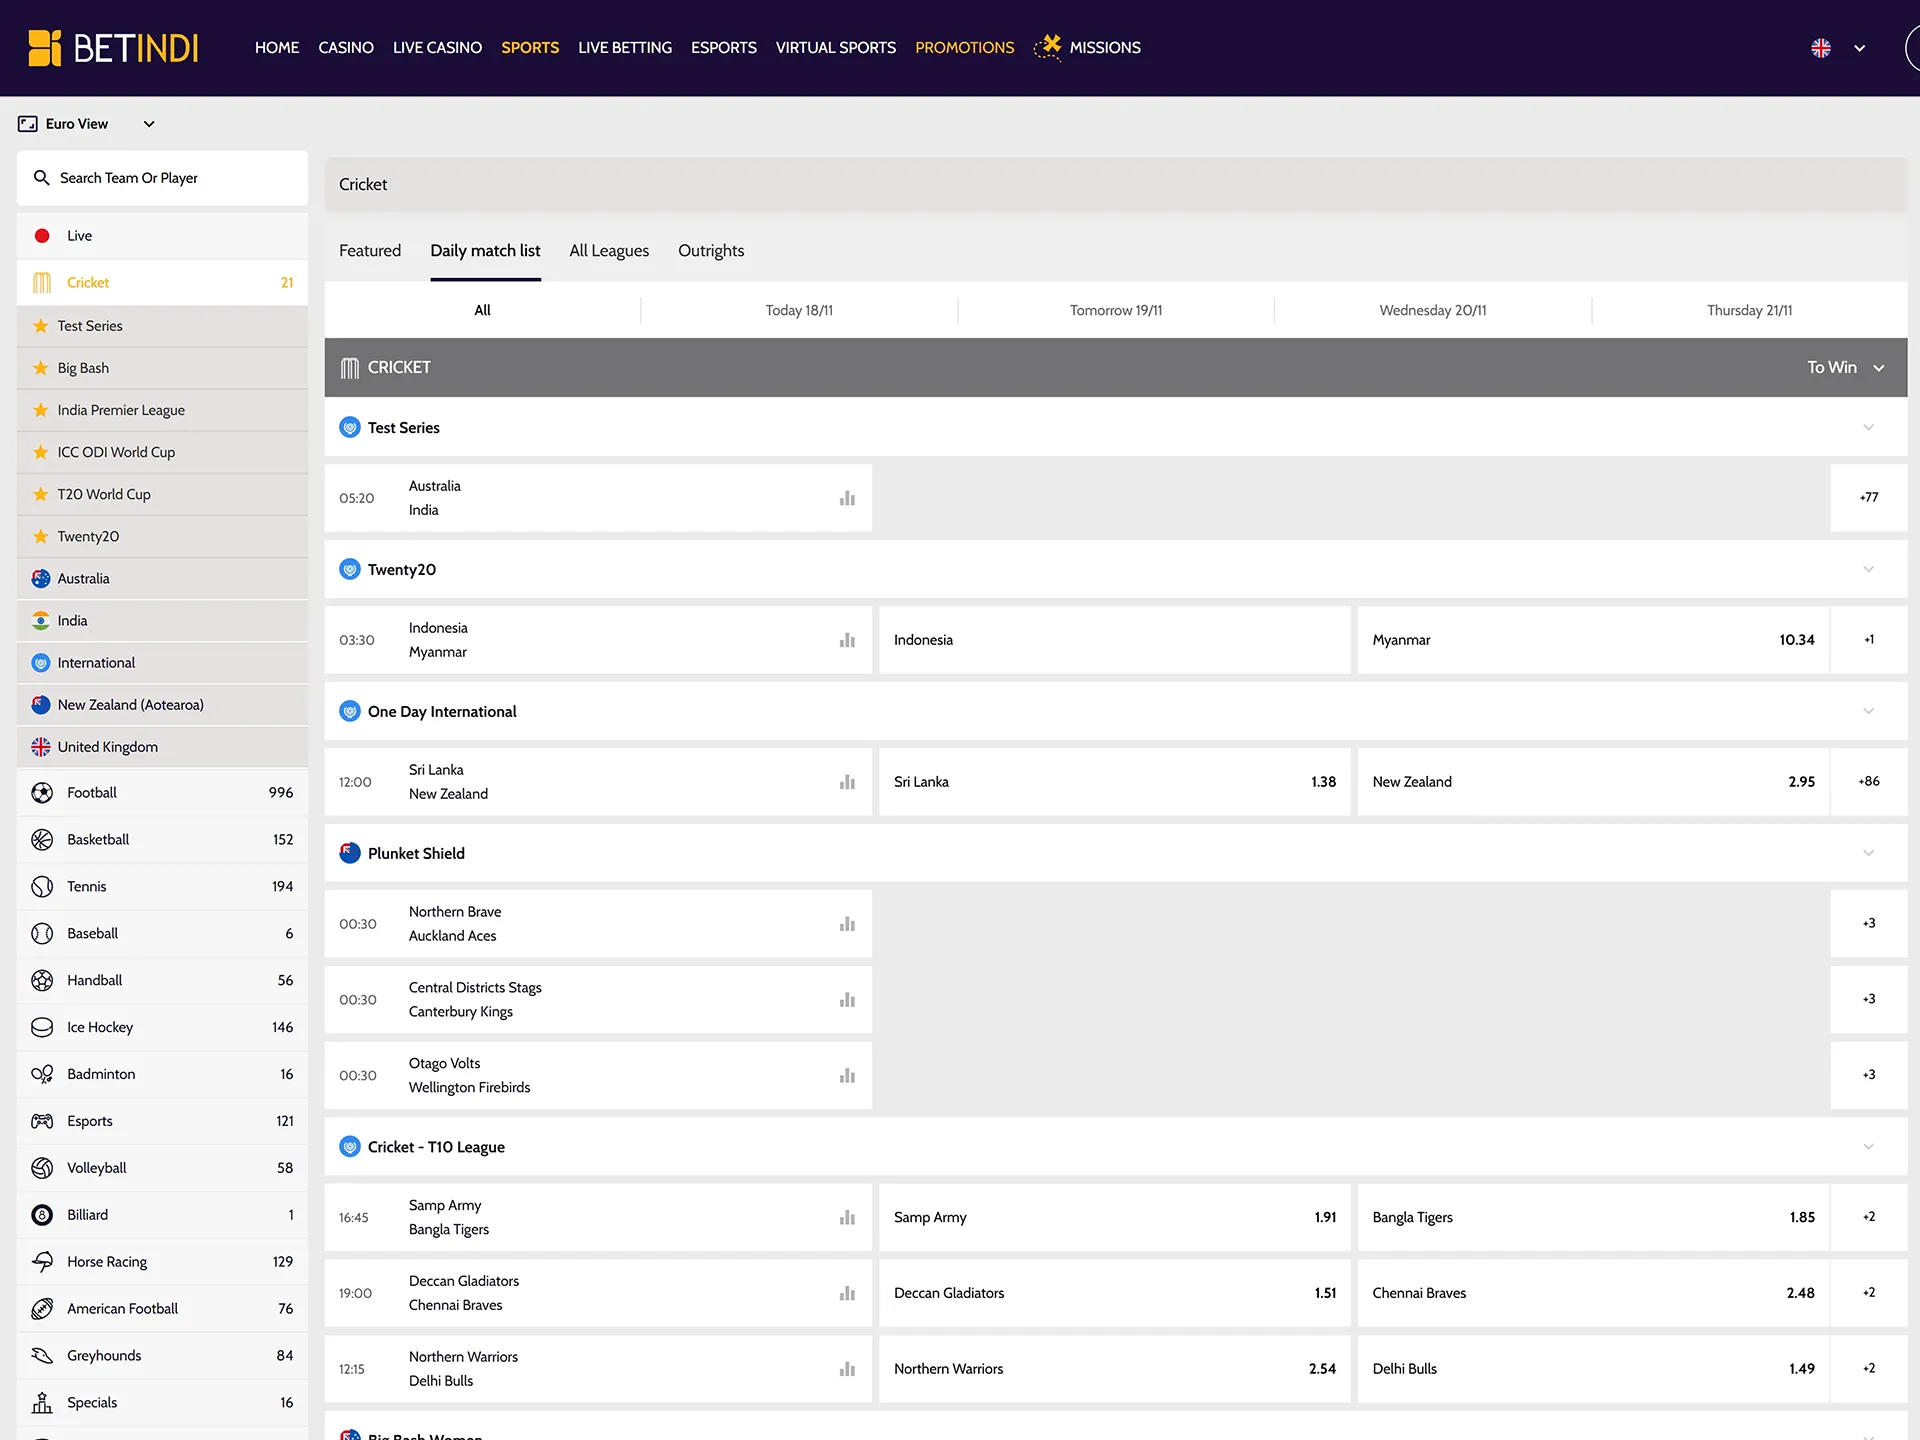Select the Daily match list tab

(x=485, y=250)
